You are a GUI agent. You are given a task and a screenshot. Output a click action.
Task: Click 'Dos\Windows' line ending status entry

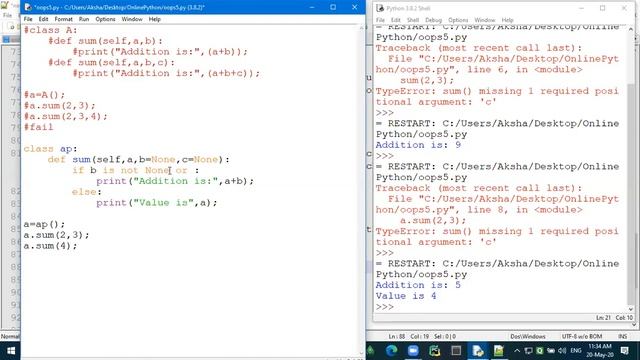[528, 337]
